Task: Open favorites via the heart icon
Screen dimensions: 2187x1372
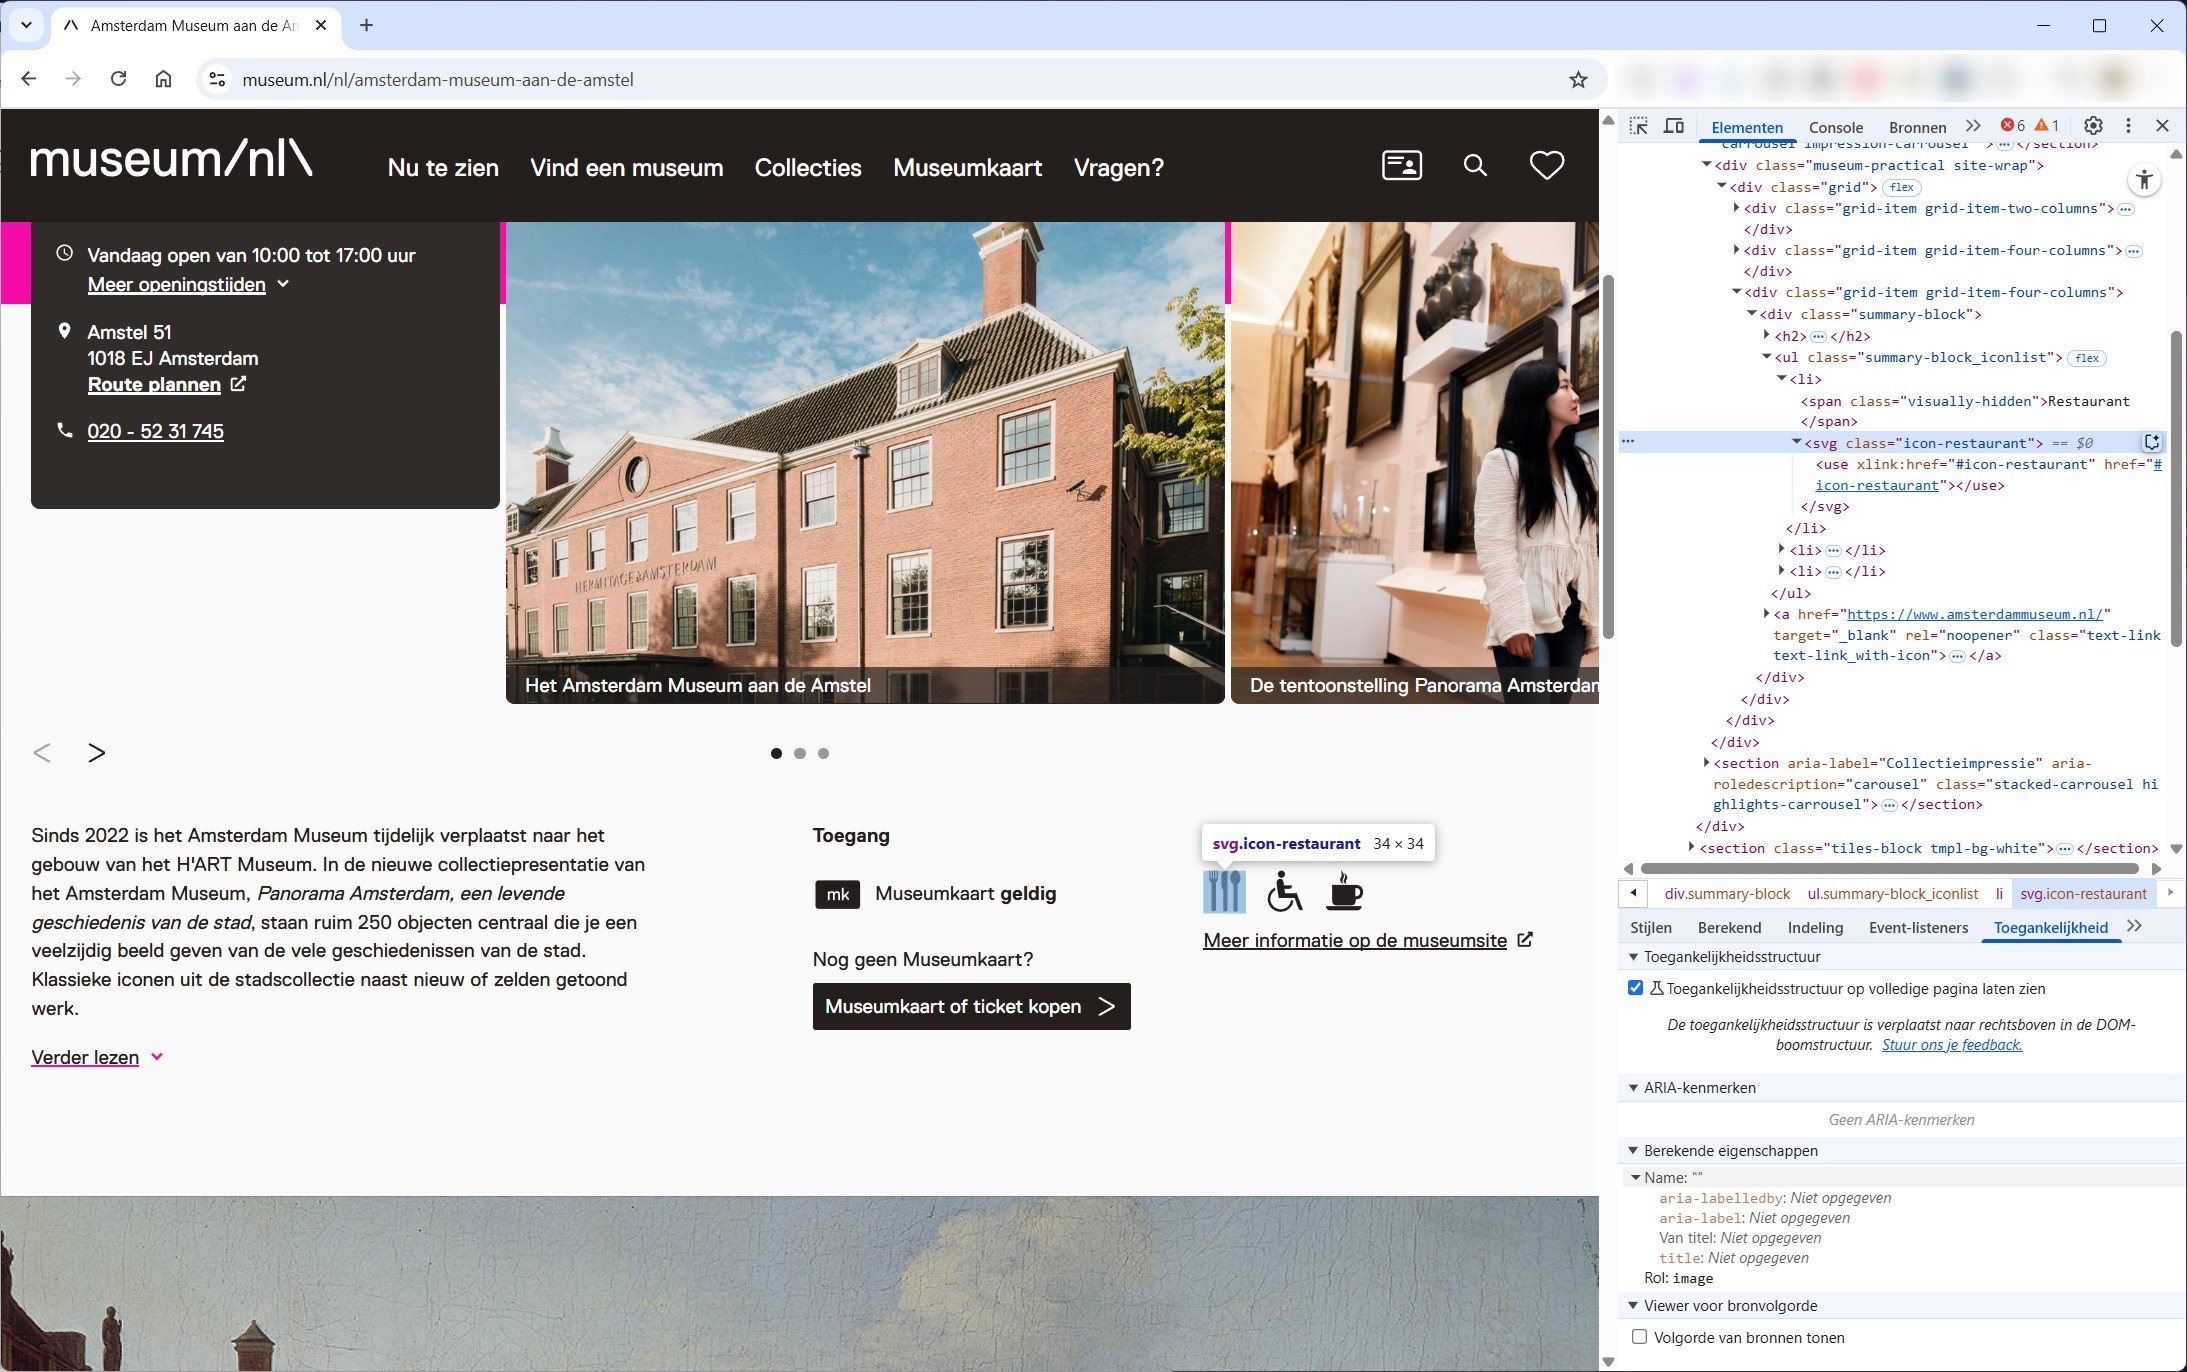Action: [1547, 165]
